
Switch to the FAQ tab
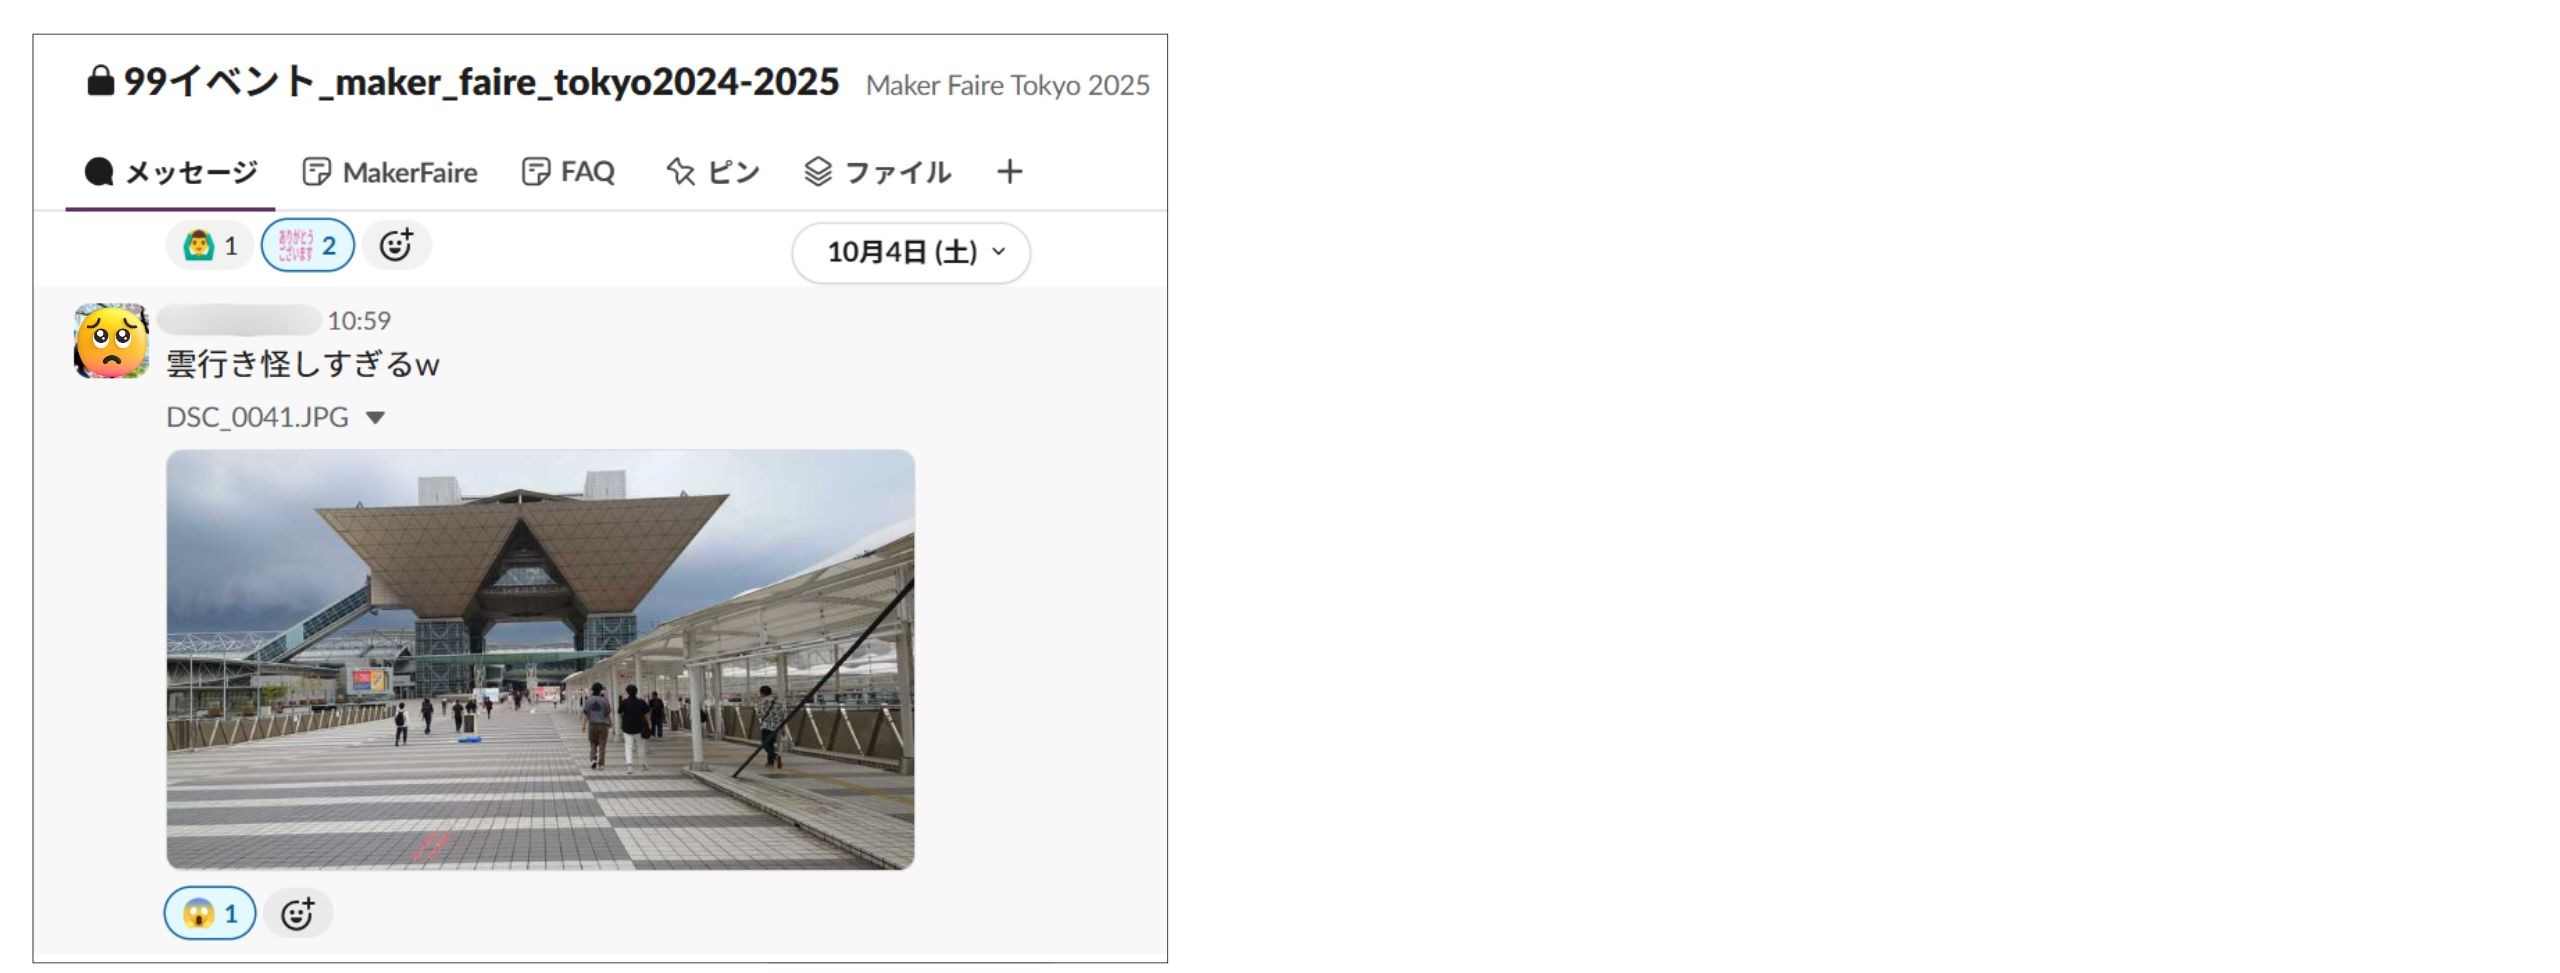(568, 172)
